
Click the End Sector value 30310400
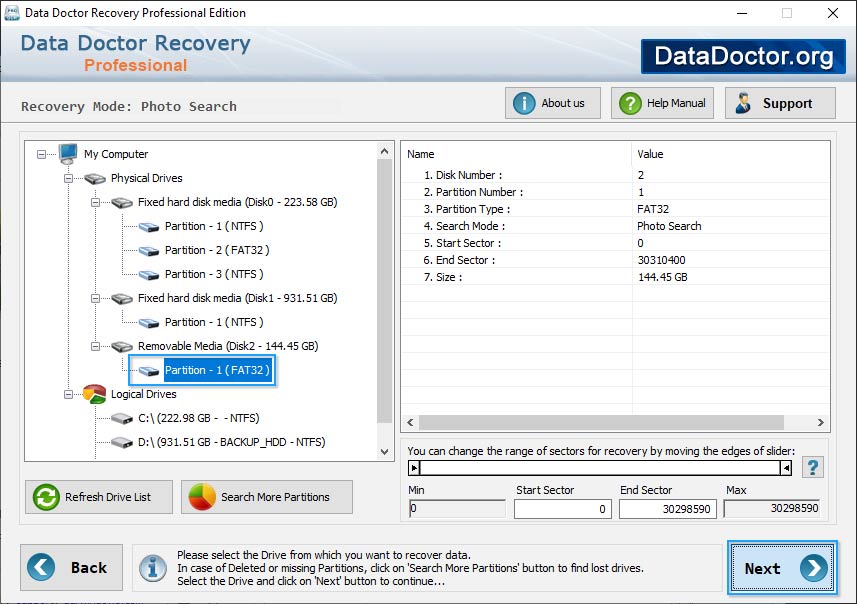tap(661, 260)
